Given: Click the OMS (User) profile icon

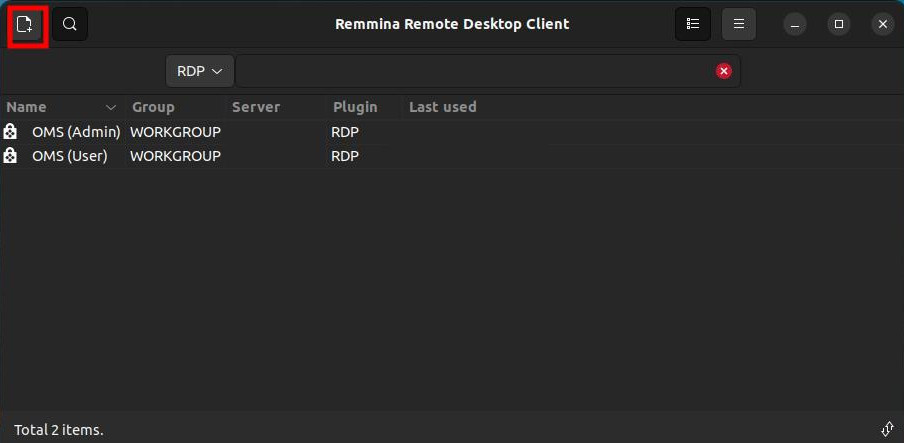Looking at the screenshot, I should [10, 156].
